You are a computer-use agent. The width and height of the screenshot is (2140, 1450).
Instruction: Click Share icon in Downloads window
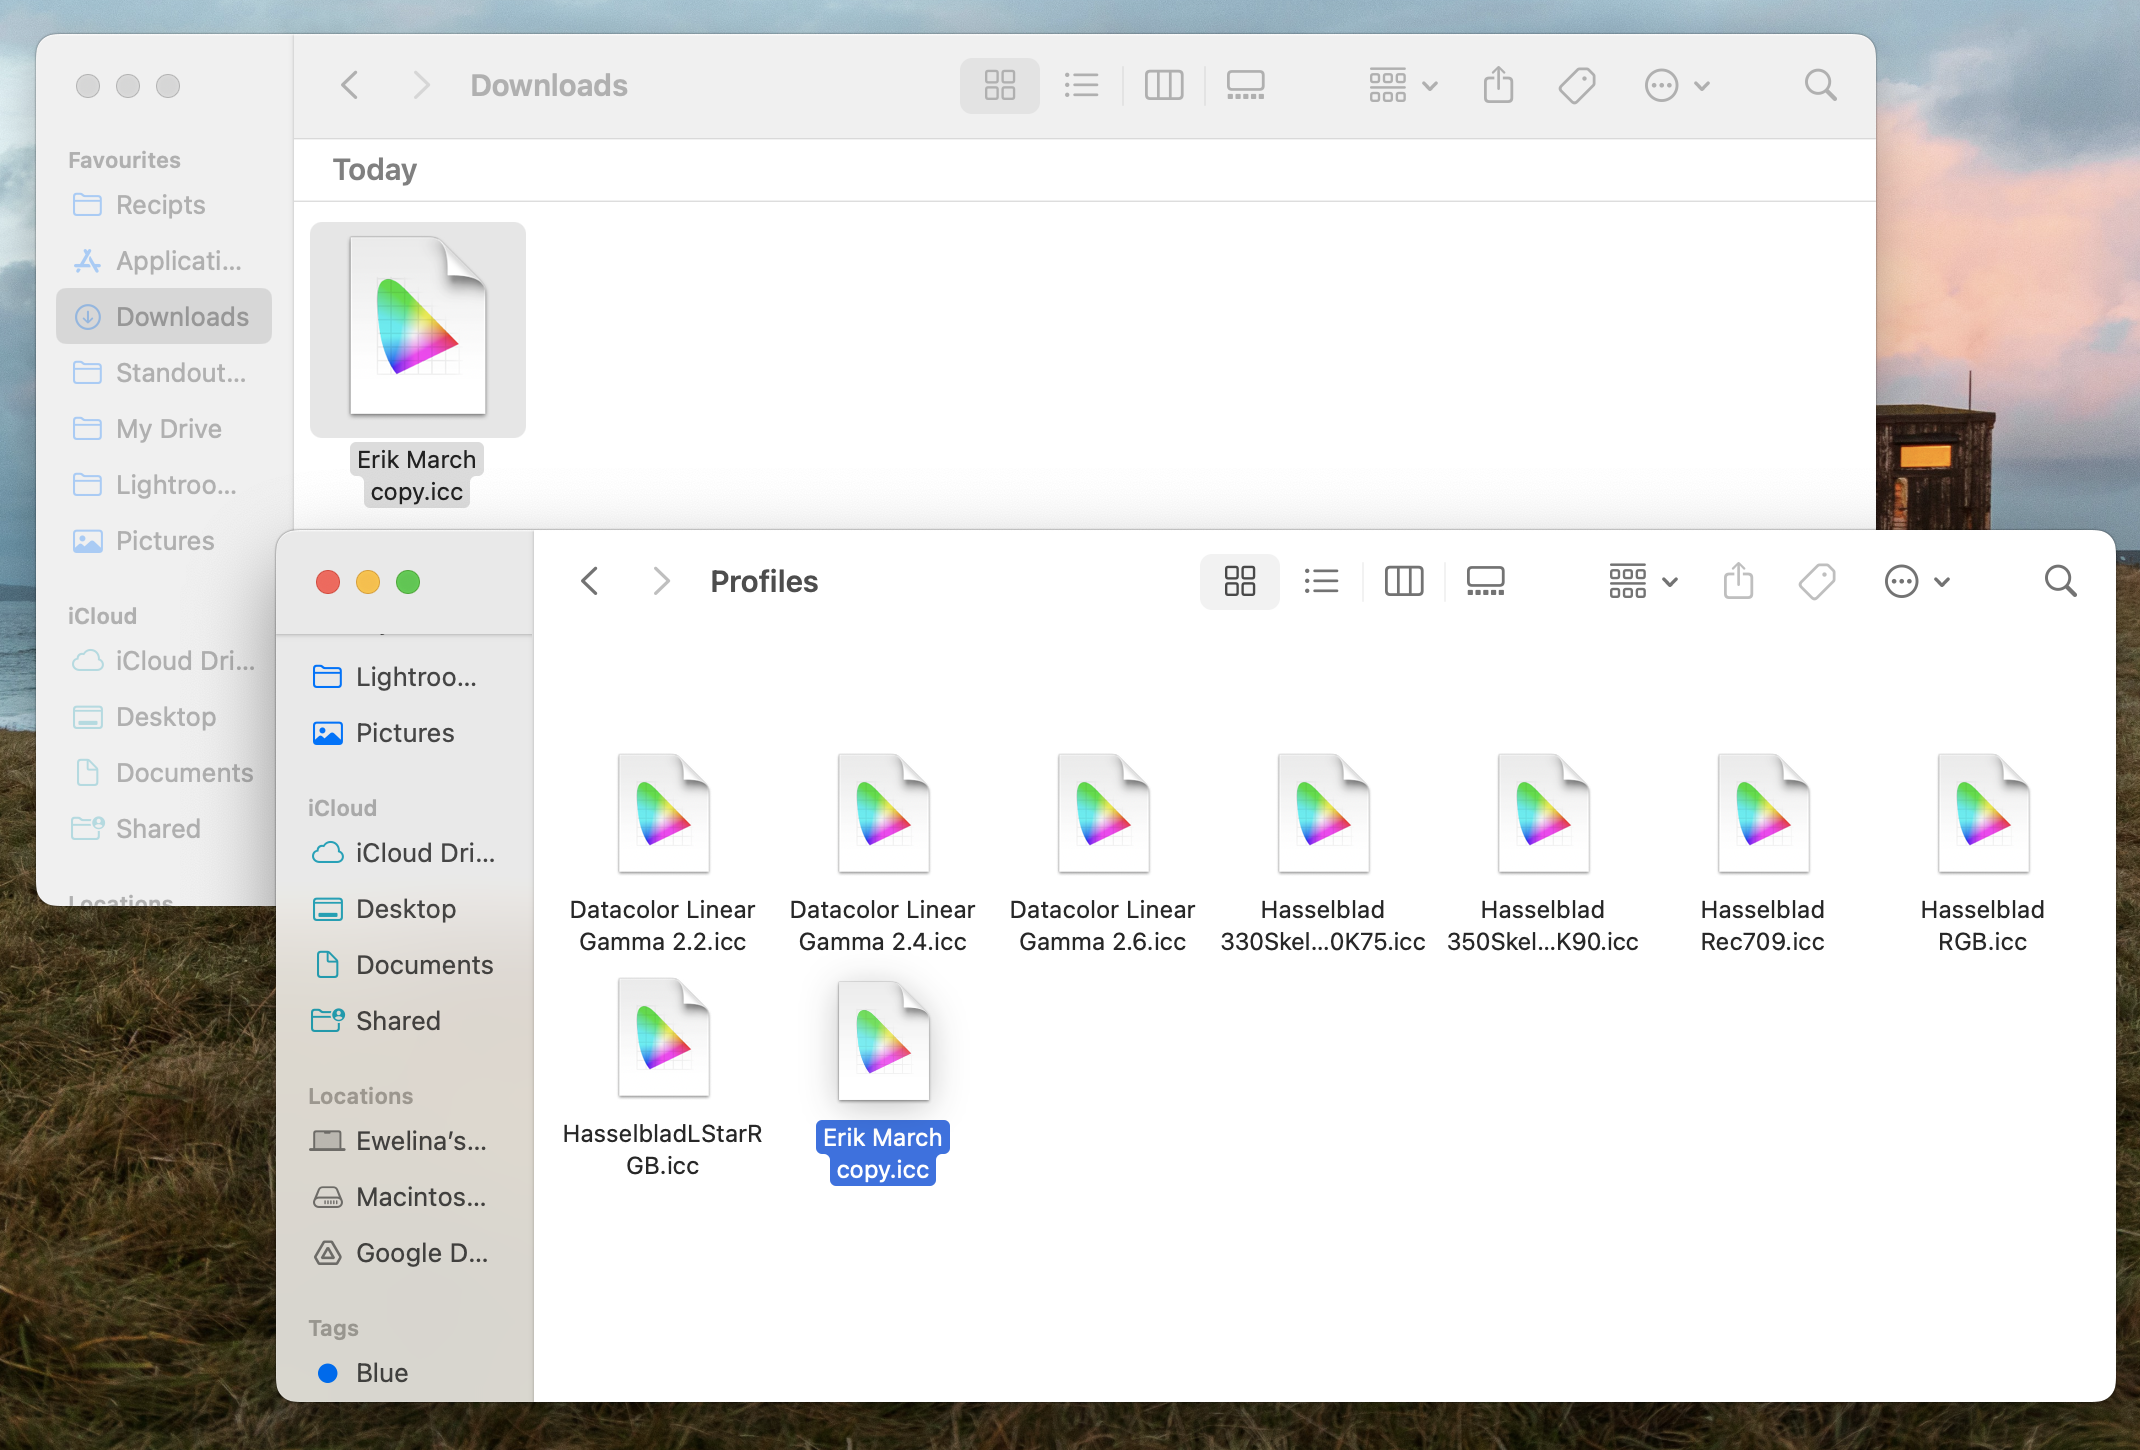(1498, 85)
